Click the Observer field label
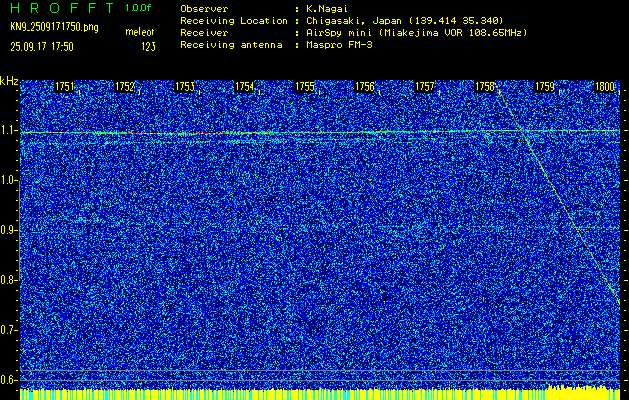 [x=204, y=9]
